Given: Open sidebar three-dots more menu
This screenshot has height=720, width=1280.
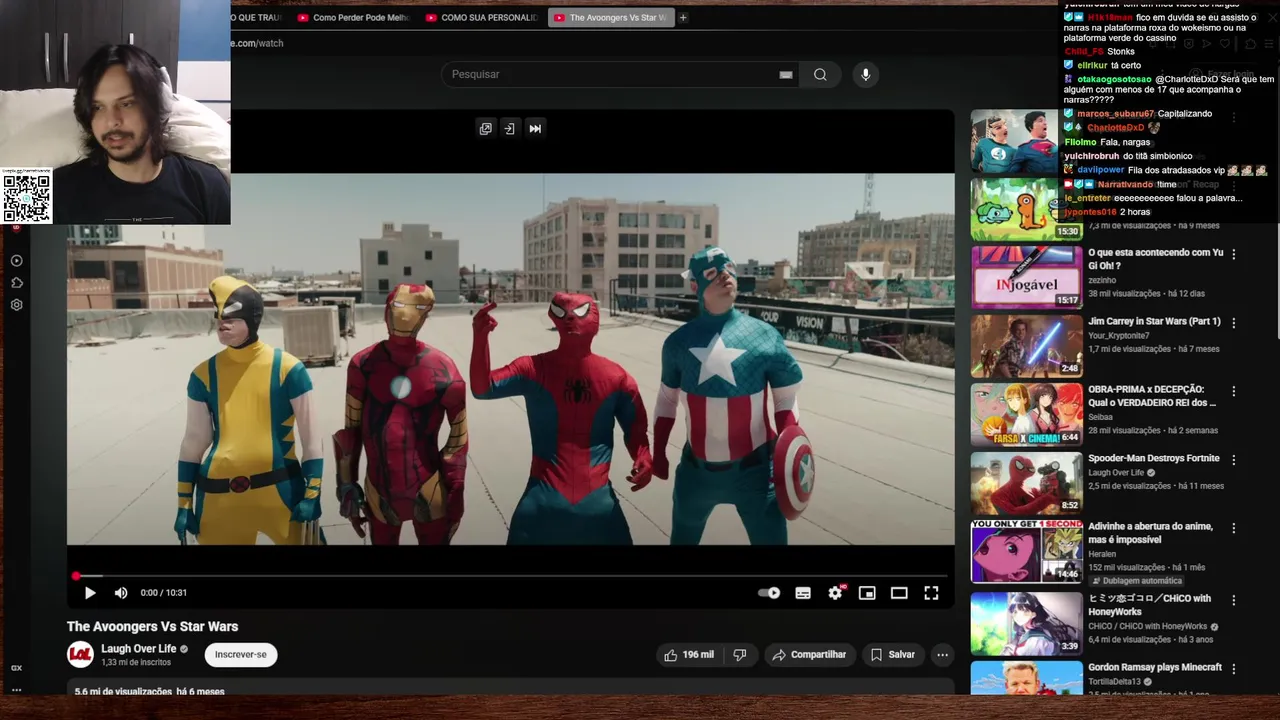Looking at the screenshot, I should (16, 689).
